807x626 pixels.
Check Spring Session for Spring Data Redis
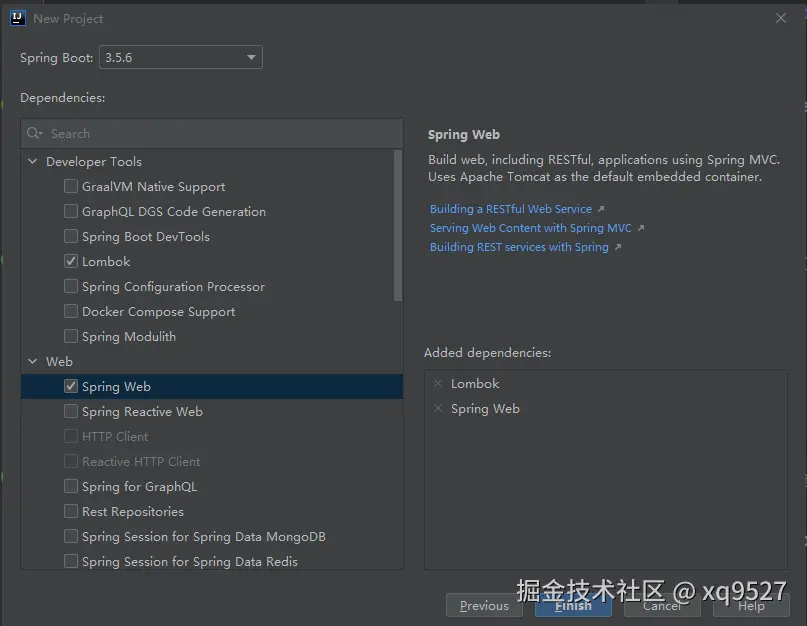coord(71,561)
